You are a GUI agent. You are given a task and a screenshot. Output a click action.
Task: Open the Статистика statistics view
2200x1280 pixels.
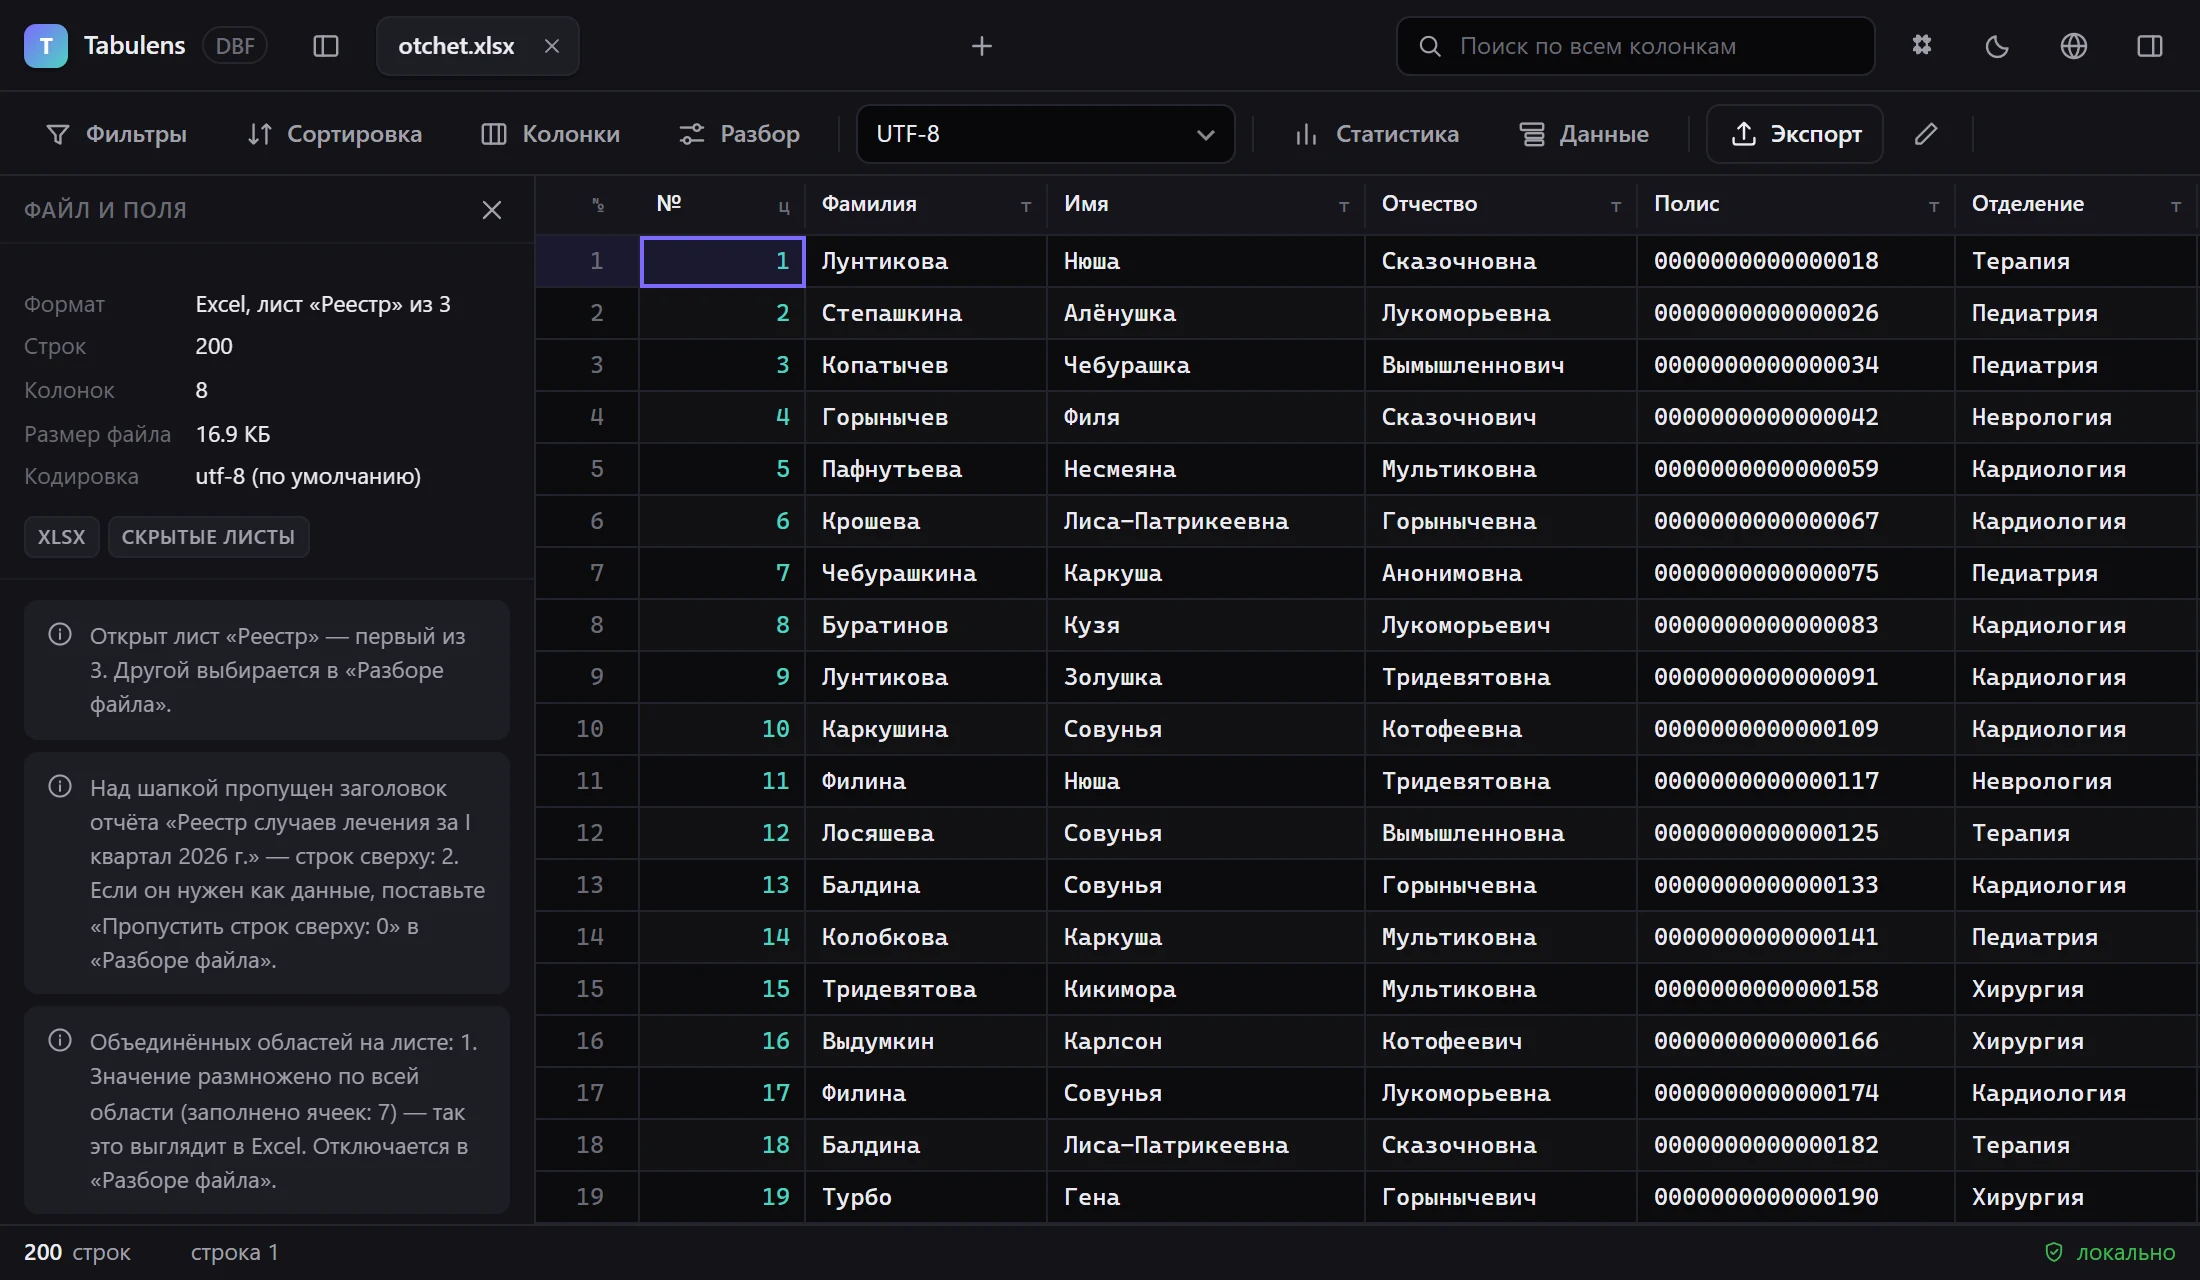pos(1377,134)
